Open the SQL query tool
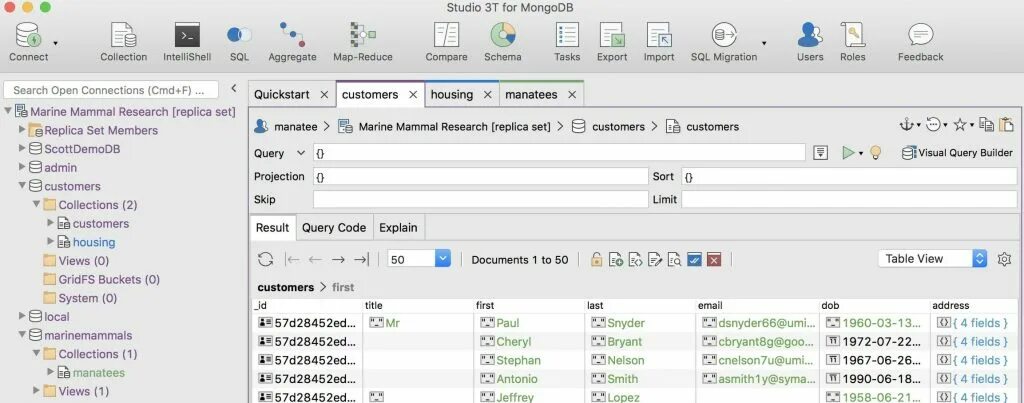 pos(239,35)
